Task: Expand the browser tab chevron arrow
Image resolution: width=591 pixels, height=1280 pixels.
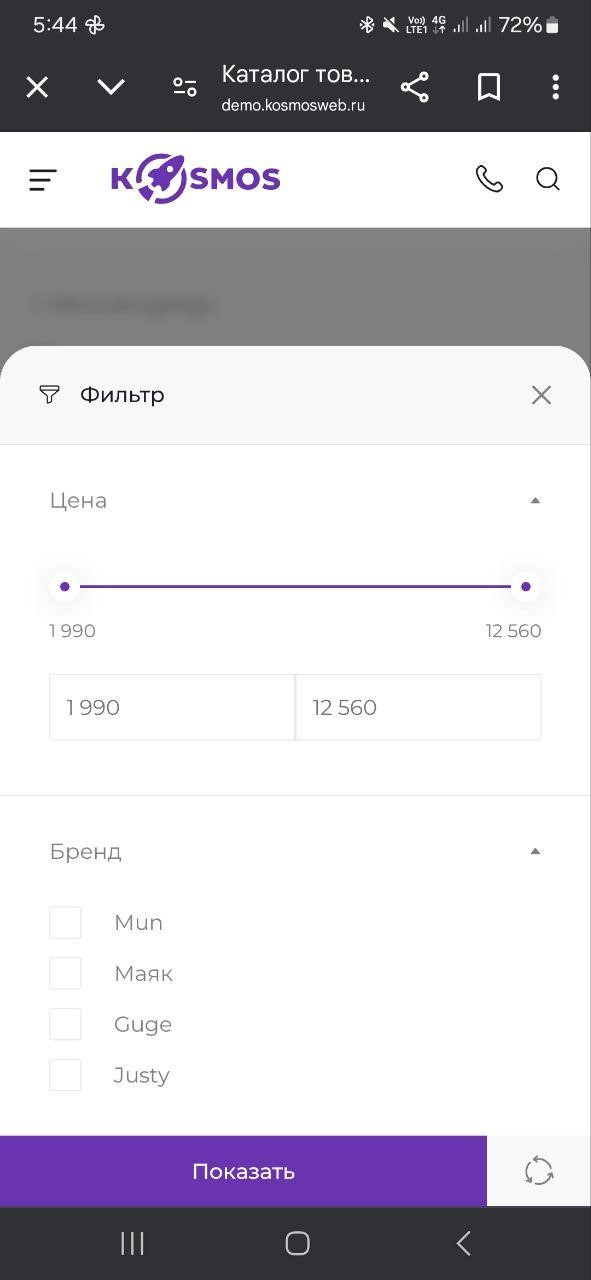Action: [110, 87]
